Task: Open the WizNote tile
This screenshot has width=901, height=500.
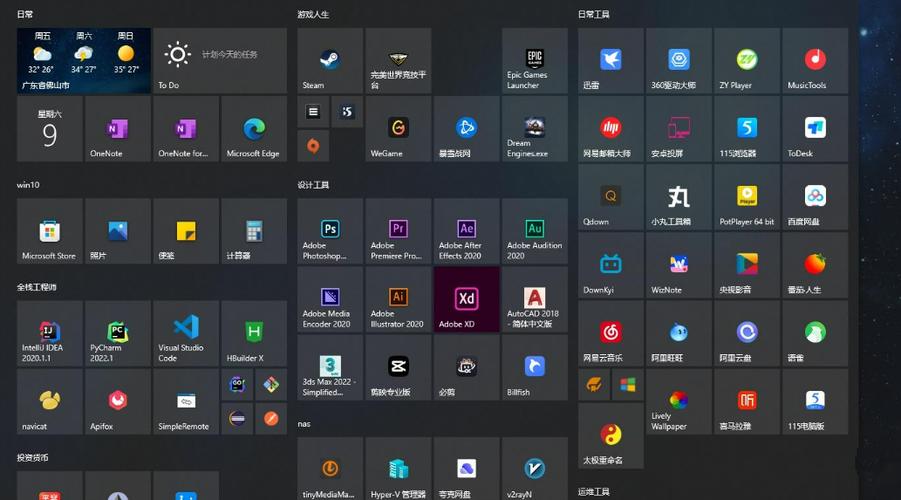Action: point(679,266)
